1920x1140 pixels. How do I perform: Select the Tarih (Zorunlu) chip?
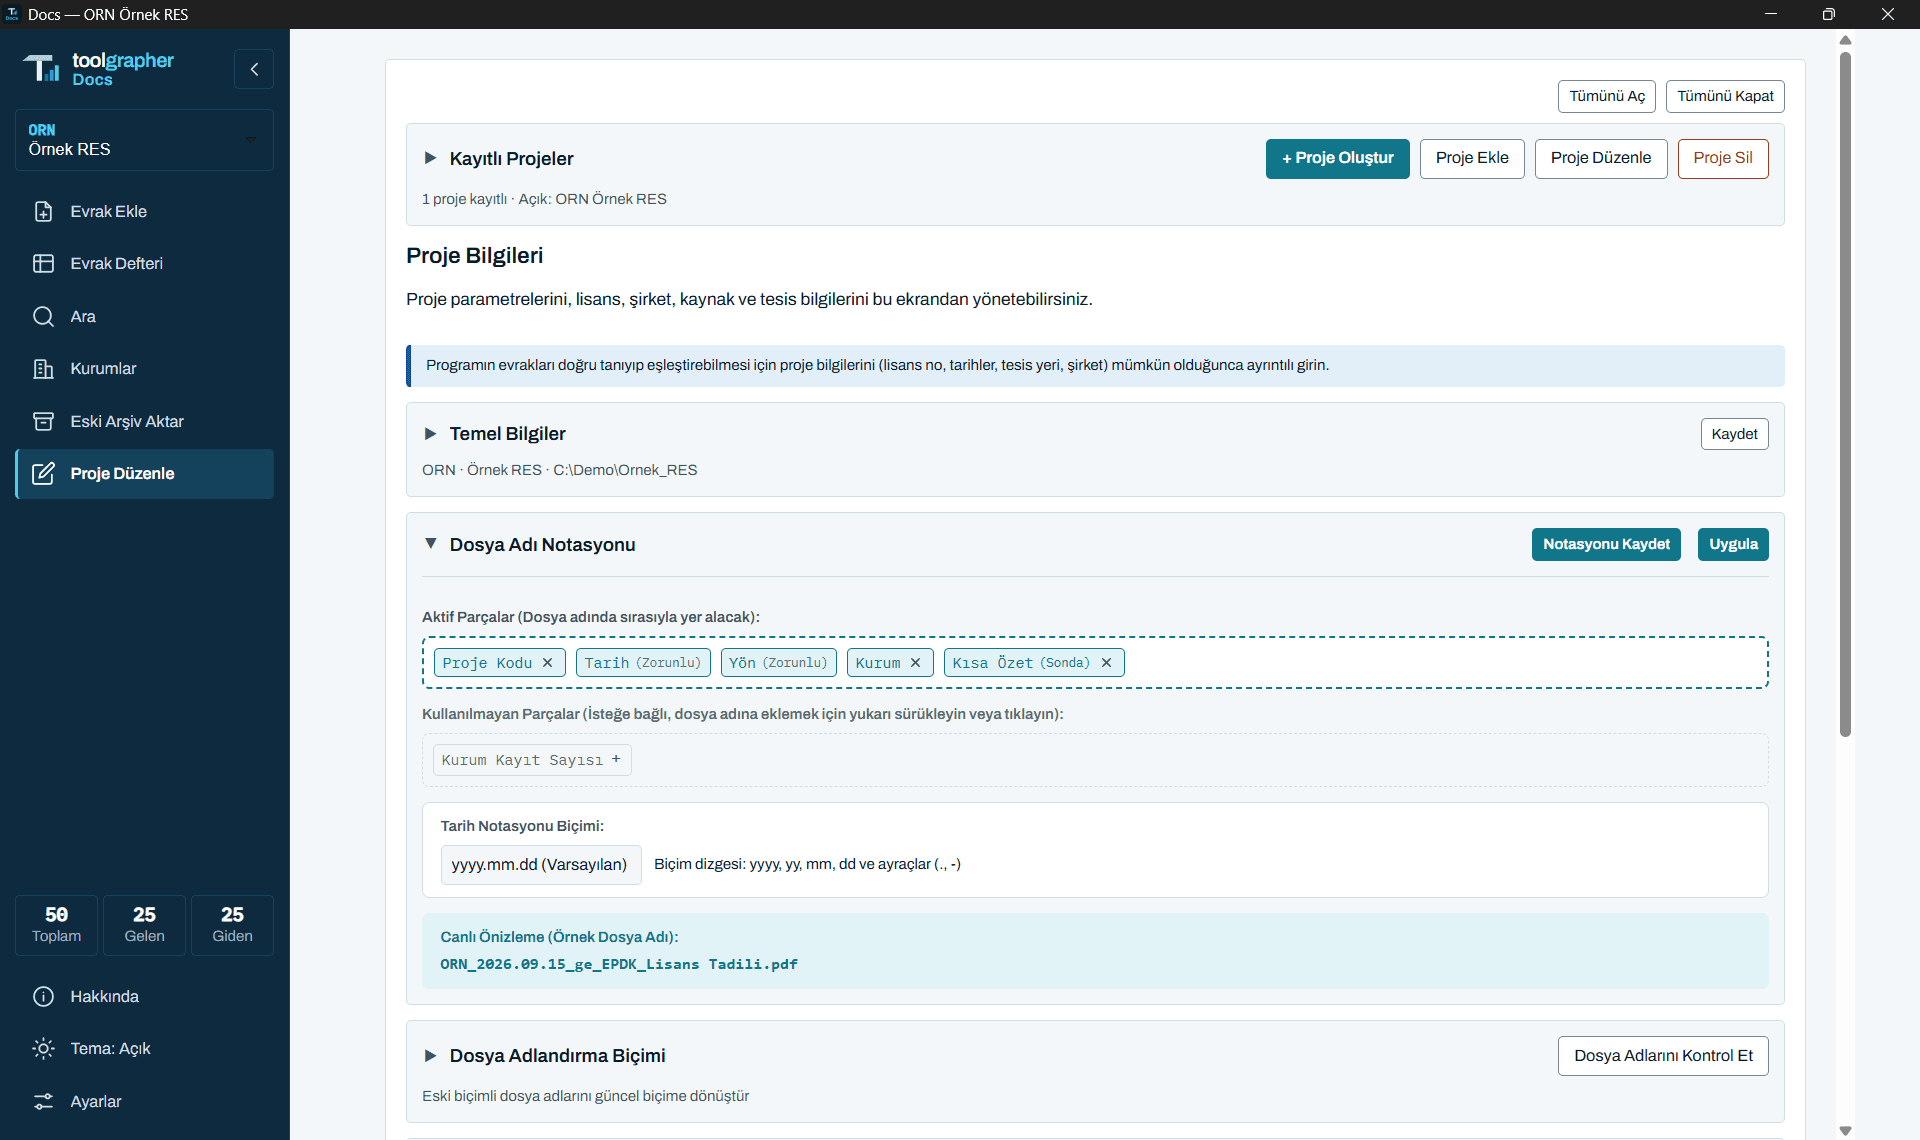point(643,662)
